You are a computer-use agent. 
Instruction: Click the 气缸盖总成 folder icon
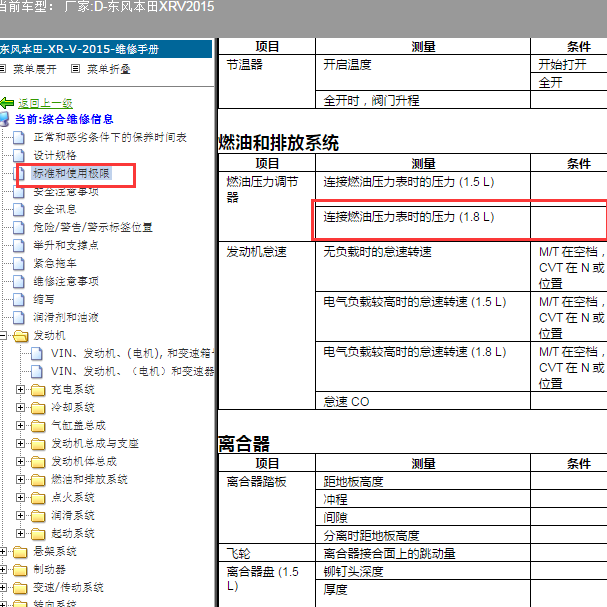coord(38,426)
